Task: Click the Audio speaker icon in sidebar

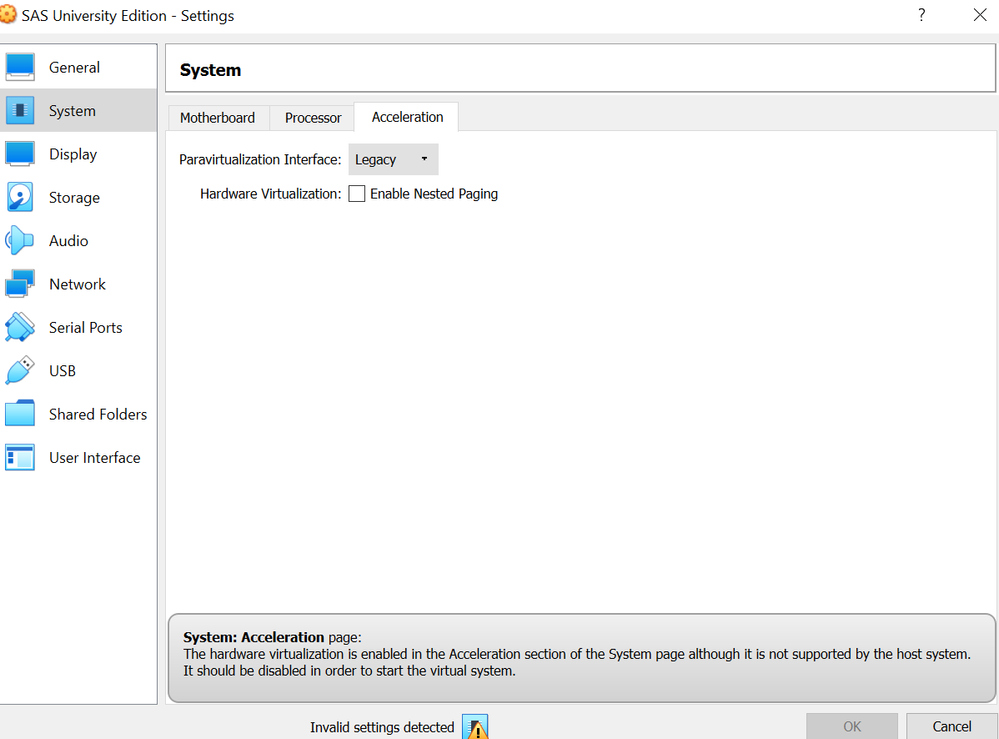Action: (x=20, y=240)
